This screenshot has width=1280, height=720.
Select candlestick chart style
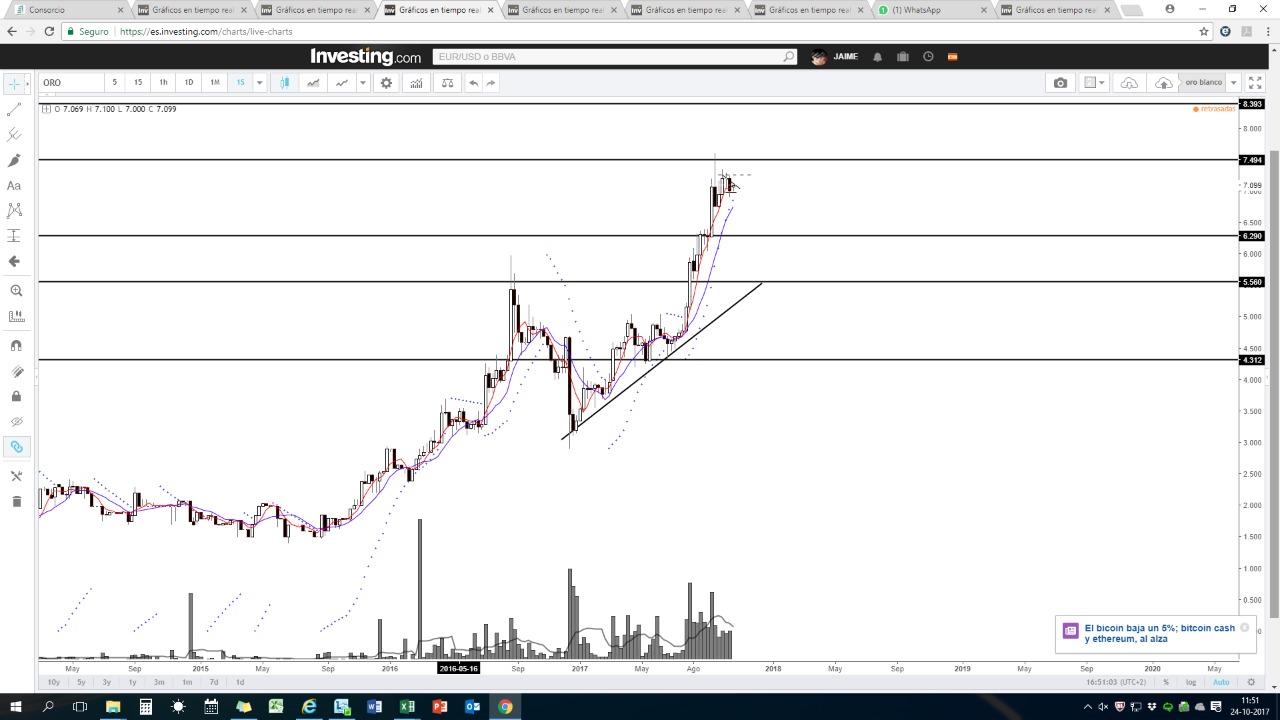click(285, 83)
